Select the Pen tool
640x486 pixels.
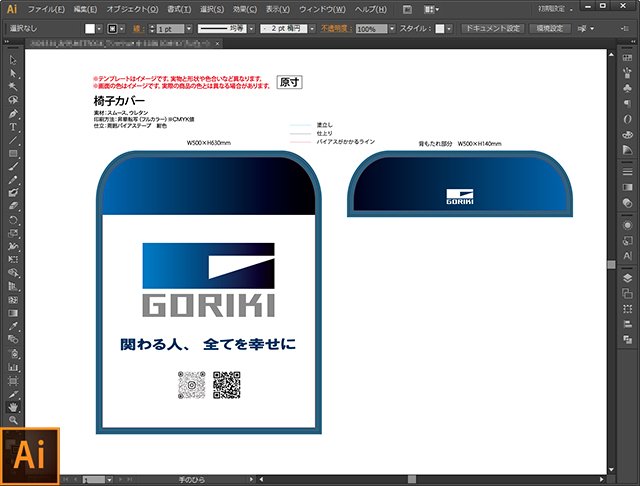(x=13, y=114)
